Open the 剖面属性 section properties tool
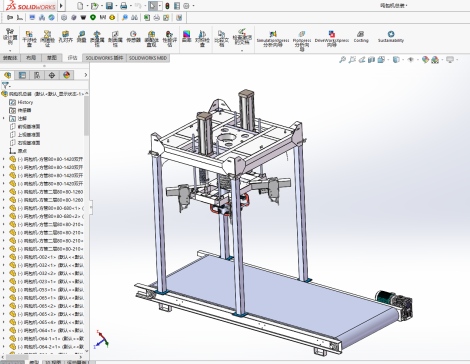 (x=115, y=39)
